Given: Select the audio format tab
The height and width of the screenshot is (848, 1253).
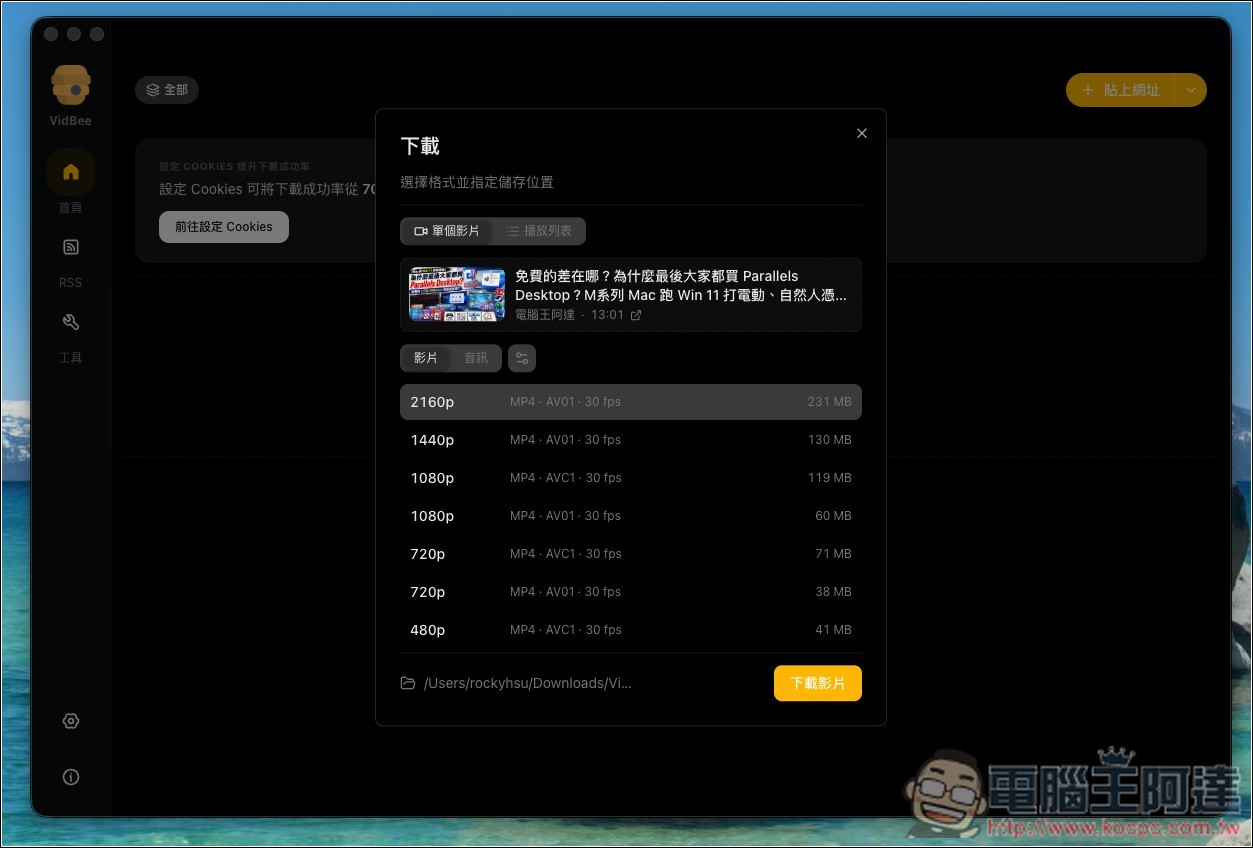Looking at the screenshot, I should 476,358.
